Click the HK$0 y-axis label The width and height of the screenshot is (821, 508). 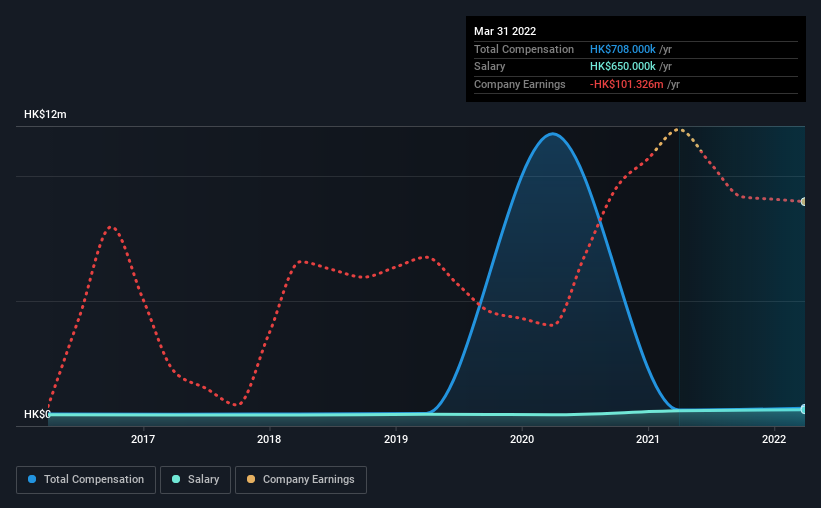click(x=37, y=414)
